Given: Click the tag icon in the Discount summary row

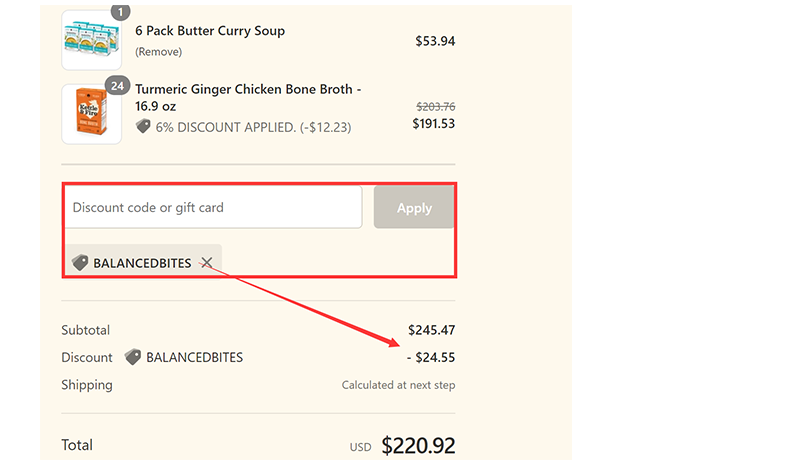Looking at the screenshot, I should [132, 357].
